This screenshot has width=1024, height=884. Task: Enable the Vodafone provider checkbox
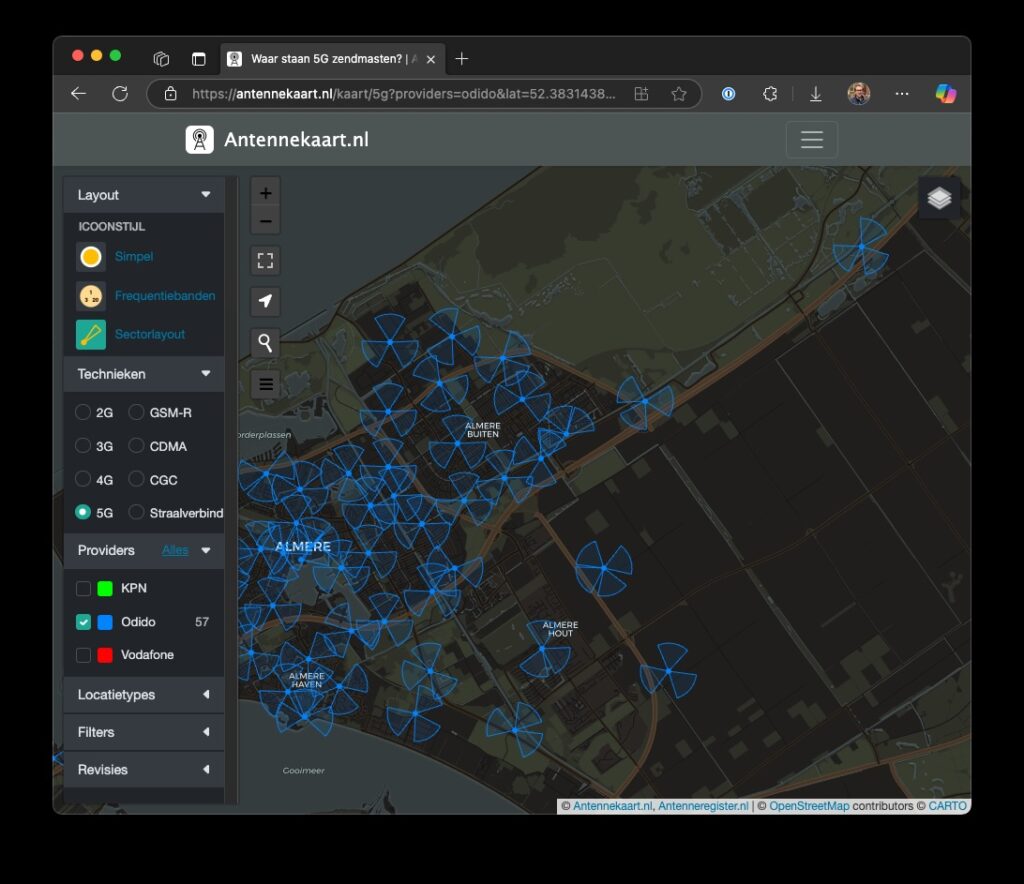[83, 655]
